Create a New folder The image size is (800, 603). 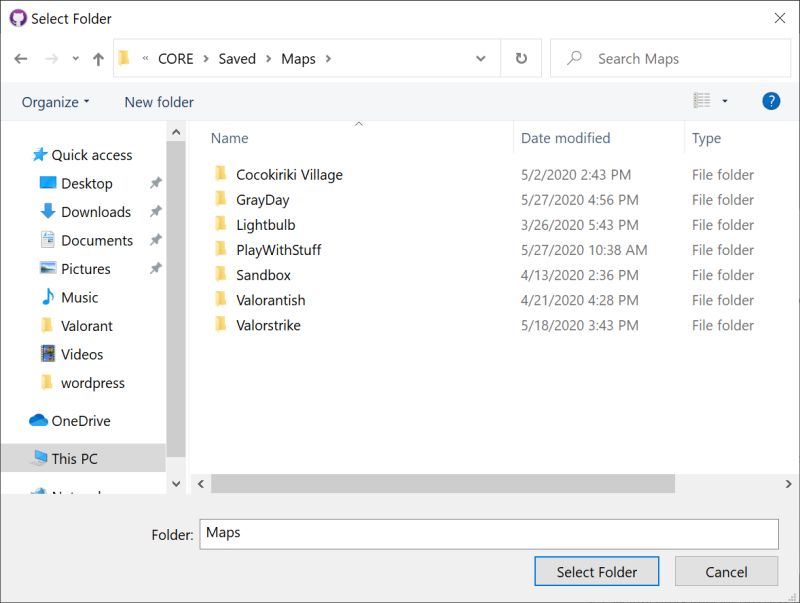click(158, 101)
